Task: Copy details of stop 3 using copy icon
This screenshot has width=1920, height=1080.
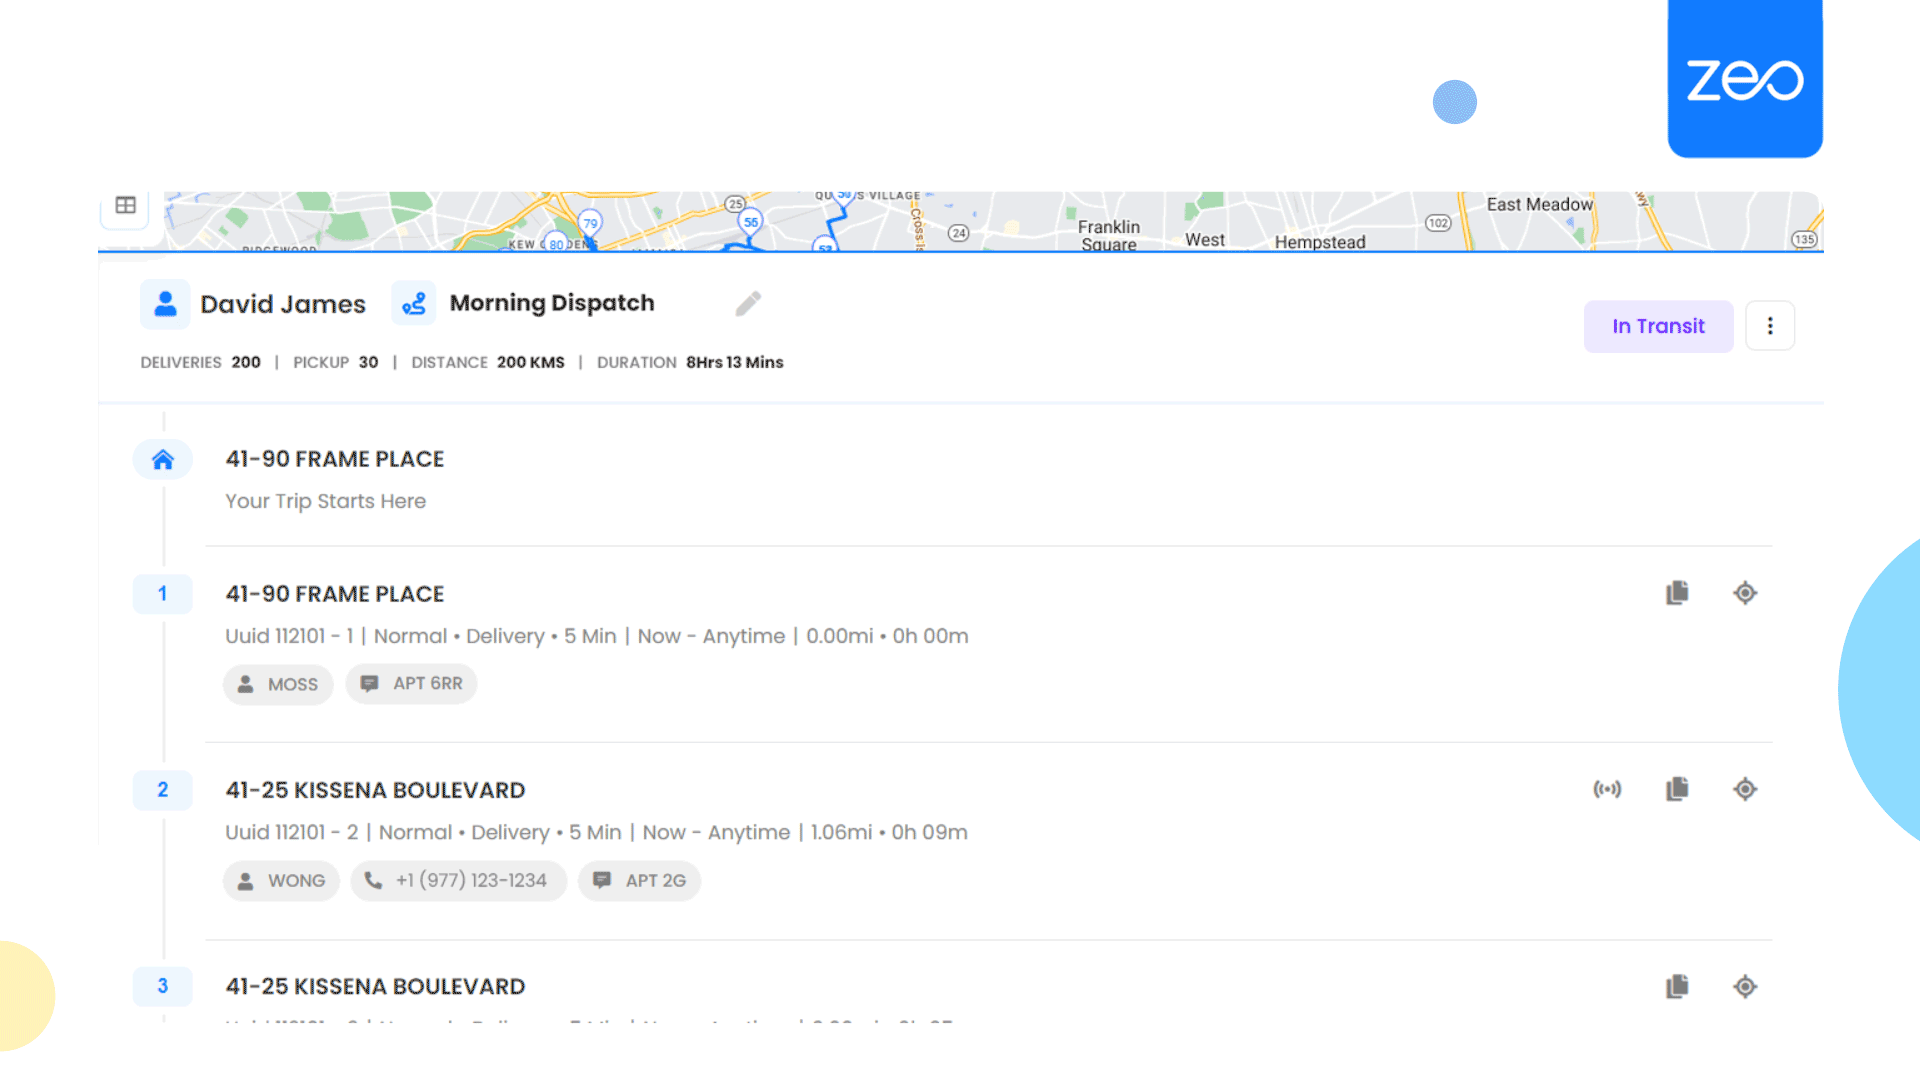Action: click(x=1677, y=986)
